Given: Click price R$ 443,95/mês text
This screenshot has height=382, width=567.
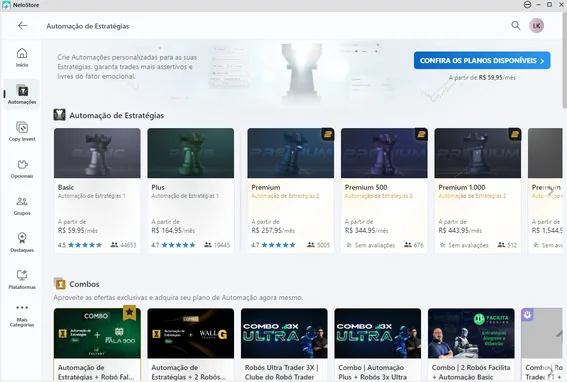Looking at the screenshot, I should coord(460,230).
